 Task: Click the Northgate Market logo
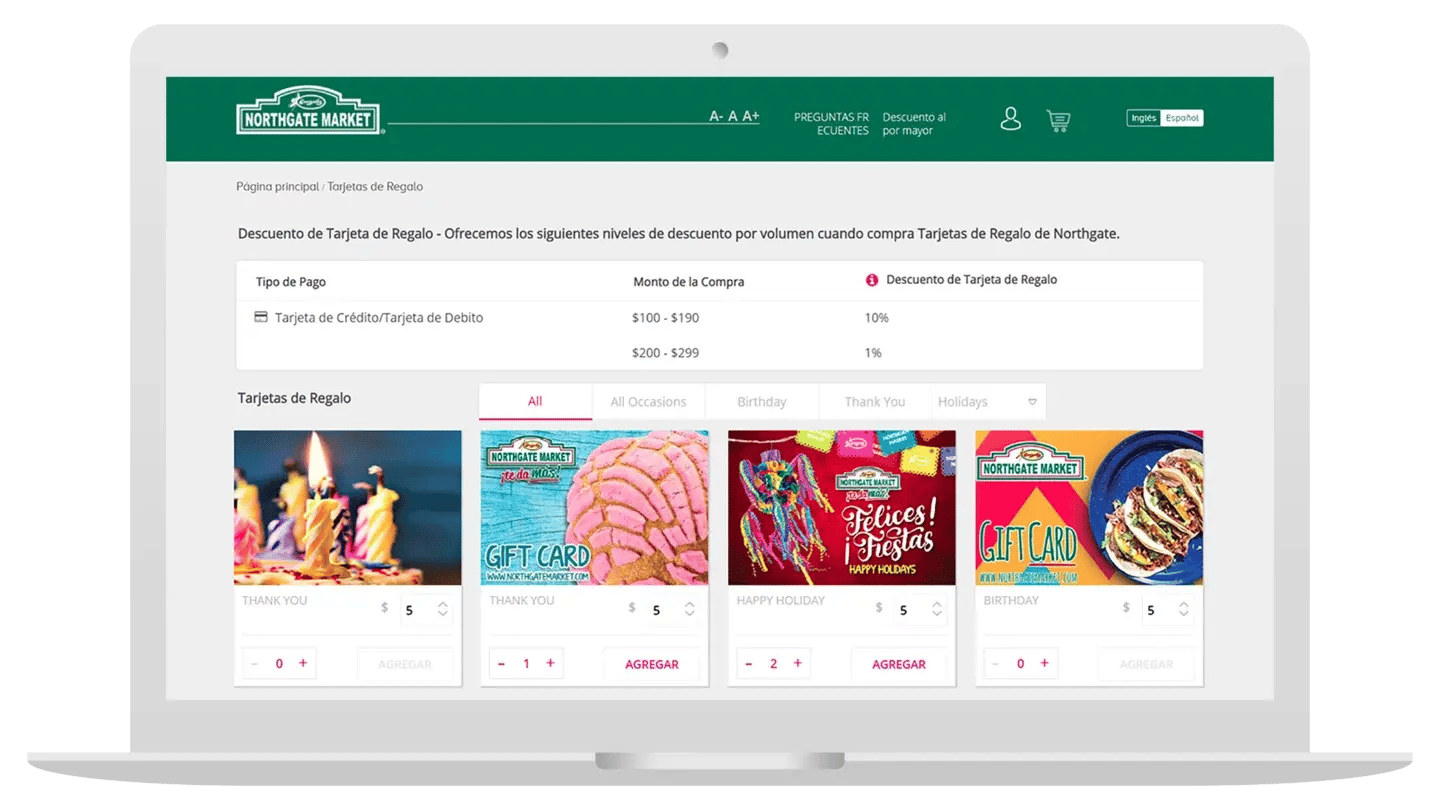click(x=308, y=112)
